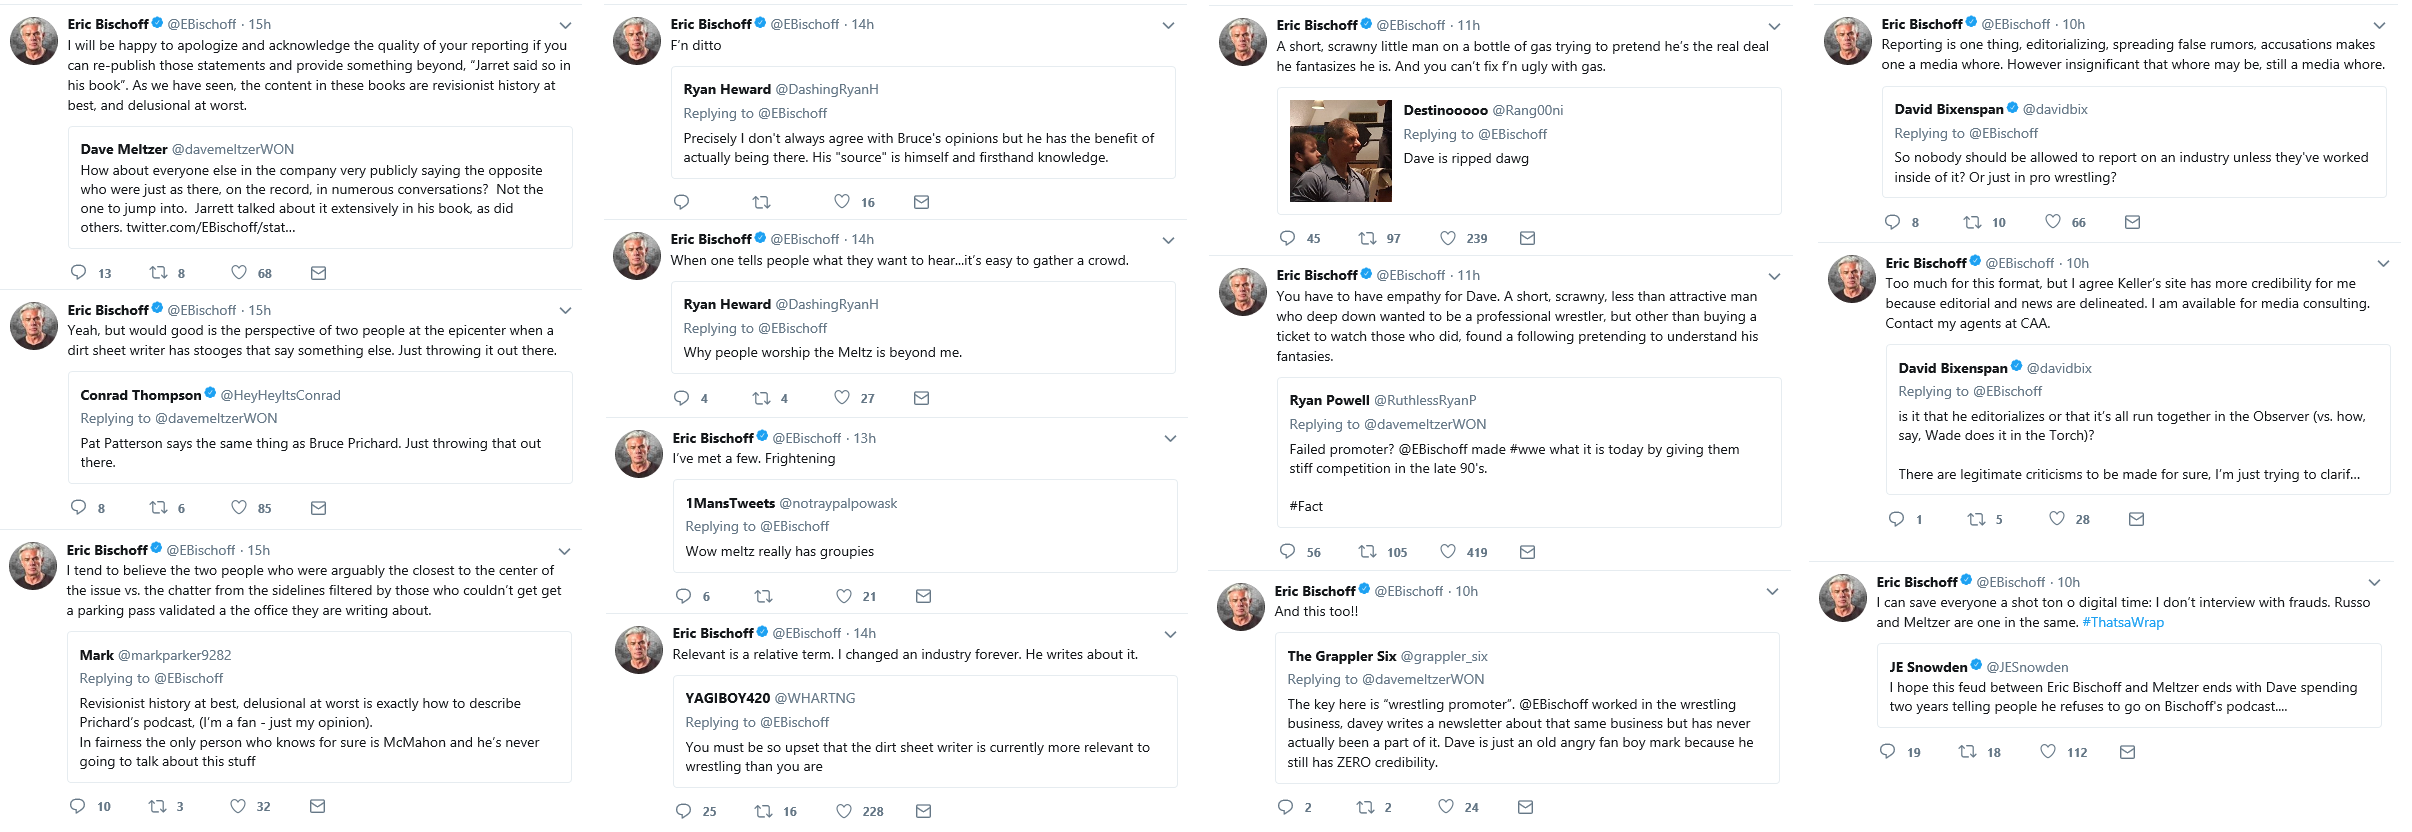The width and height of the screenshot is (2412, 832).
Task: Click the JE Snowden quoted tweet
Action: [x=2128, y=686]
